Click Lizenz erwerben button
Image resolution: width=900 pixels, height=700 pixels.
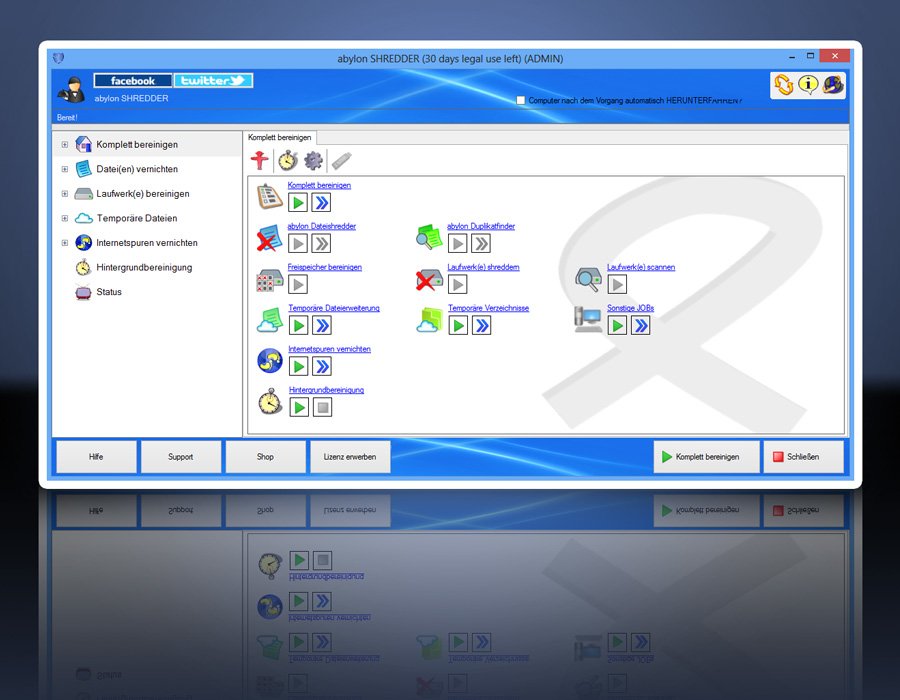pos(350,457)
